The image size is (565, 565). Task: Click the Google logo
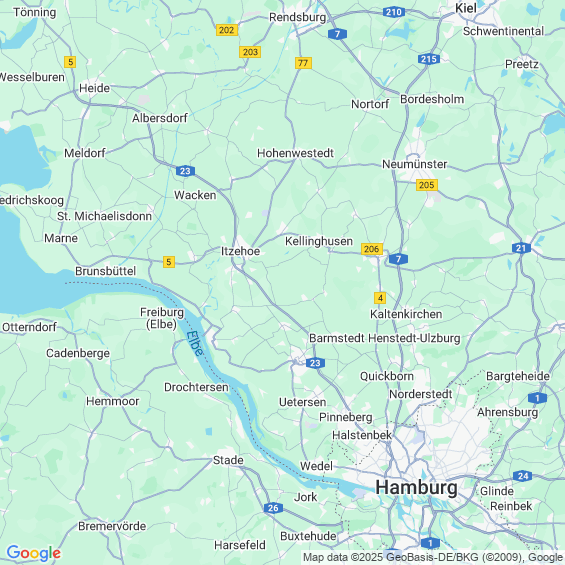coord(34,553)
